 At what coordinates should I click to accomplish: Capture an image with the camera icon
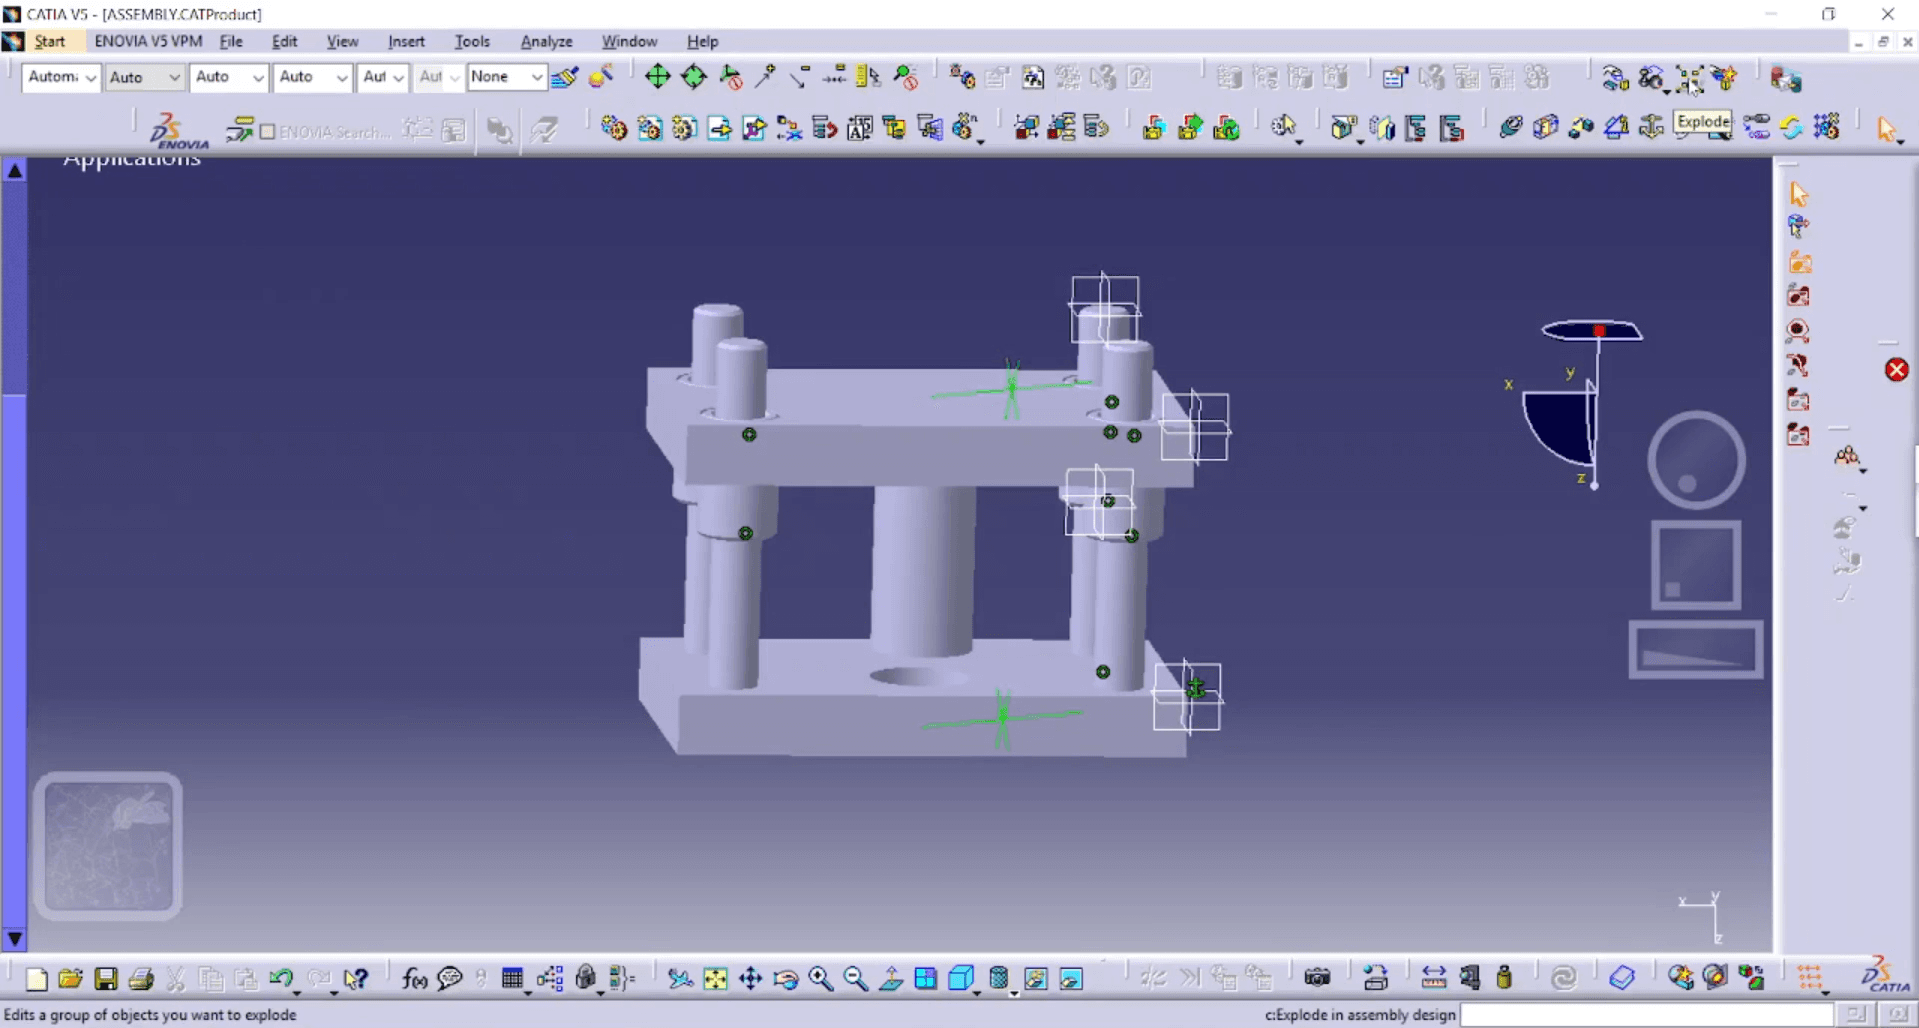tap(1318, 978)
